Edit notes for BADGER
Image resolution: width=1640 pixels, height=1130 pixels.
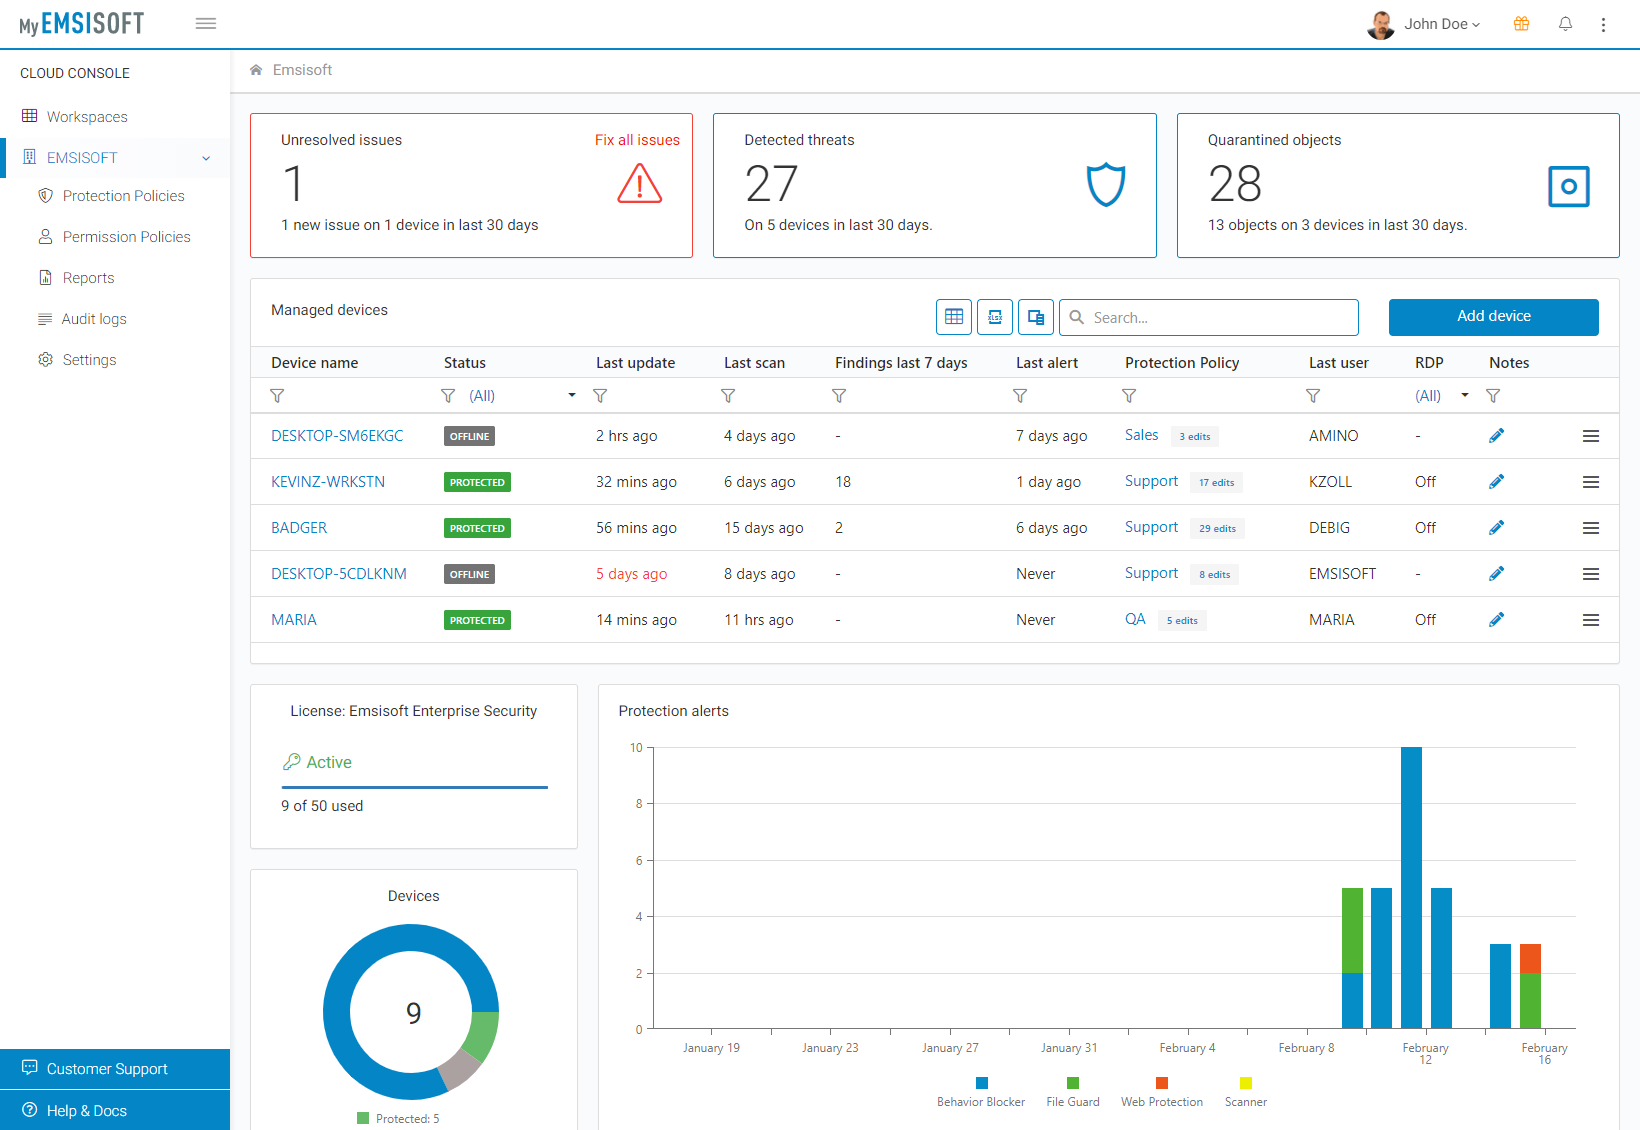1496,528
